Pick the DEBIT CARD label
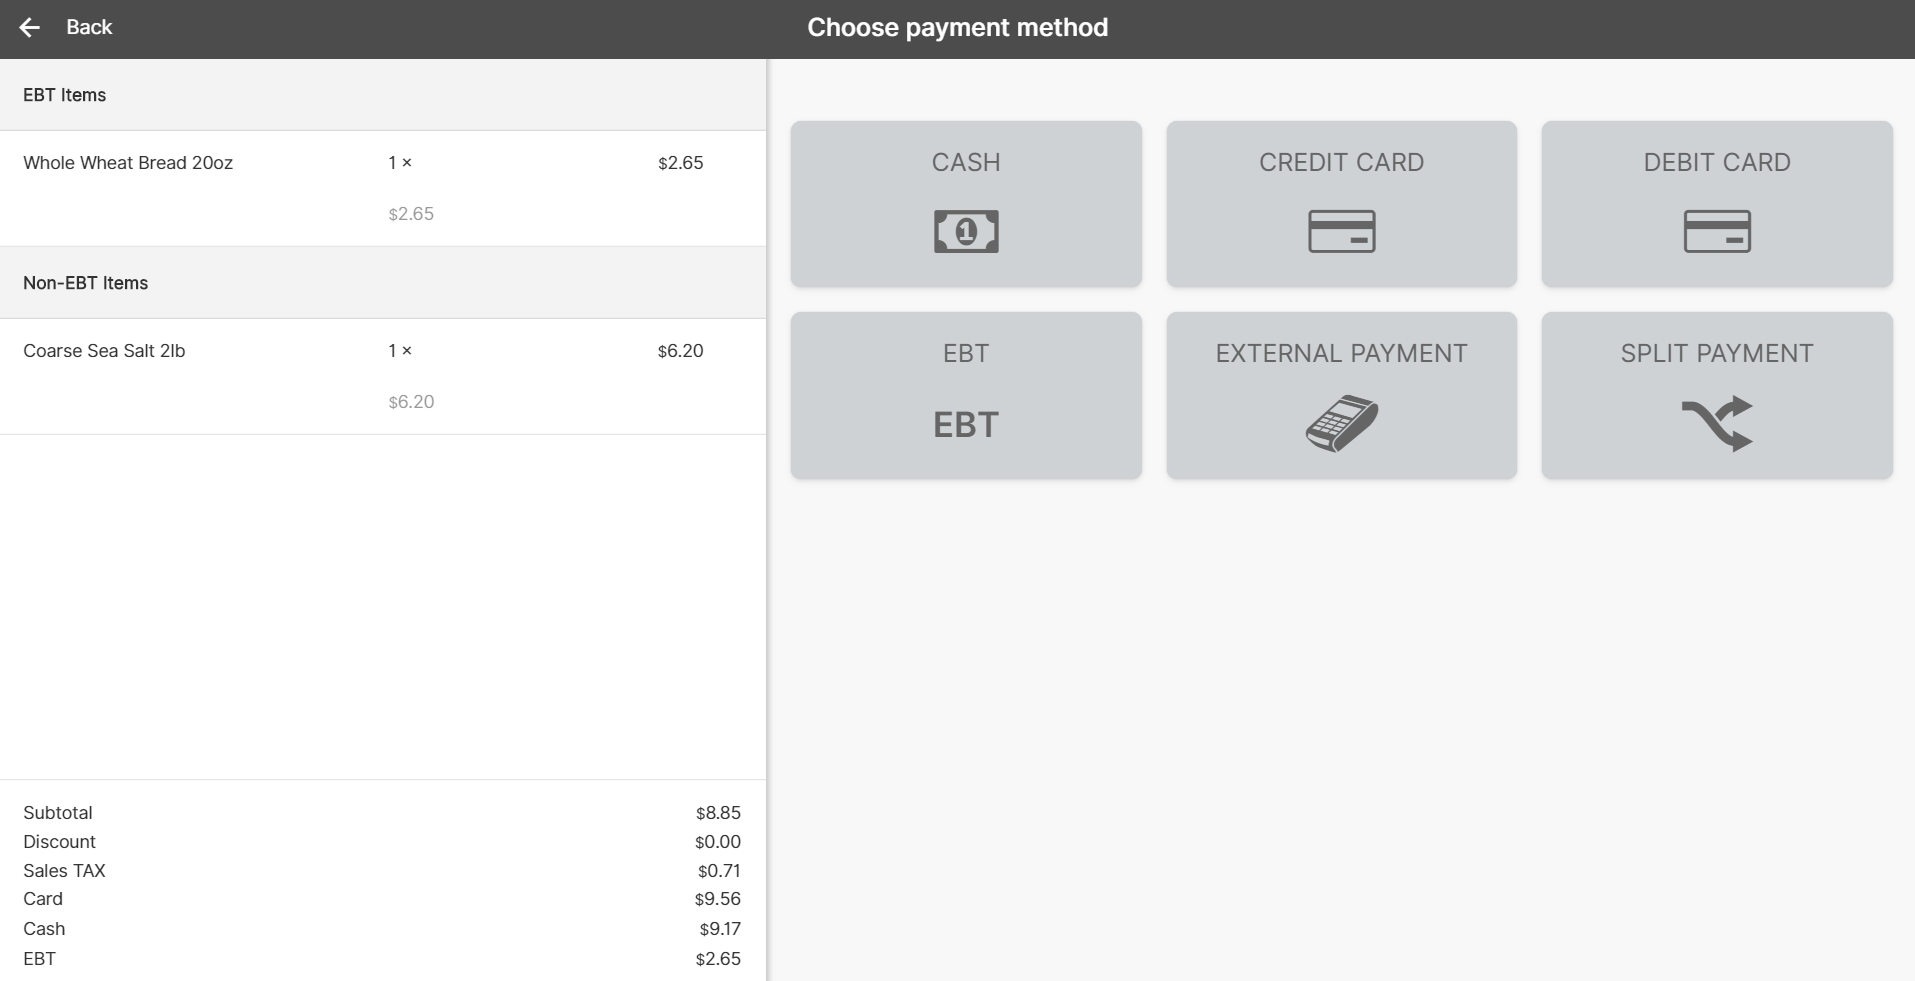Screen dimensions: 1915x981 point(1716,162)
